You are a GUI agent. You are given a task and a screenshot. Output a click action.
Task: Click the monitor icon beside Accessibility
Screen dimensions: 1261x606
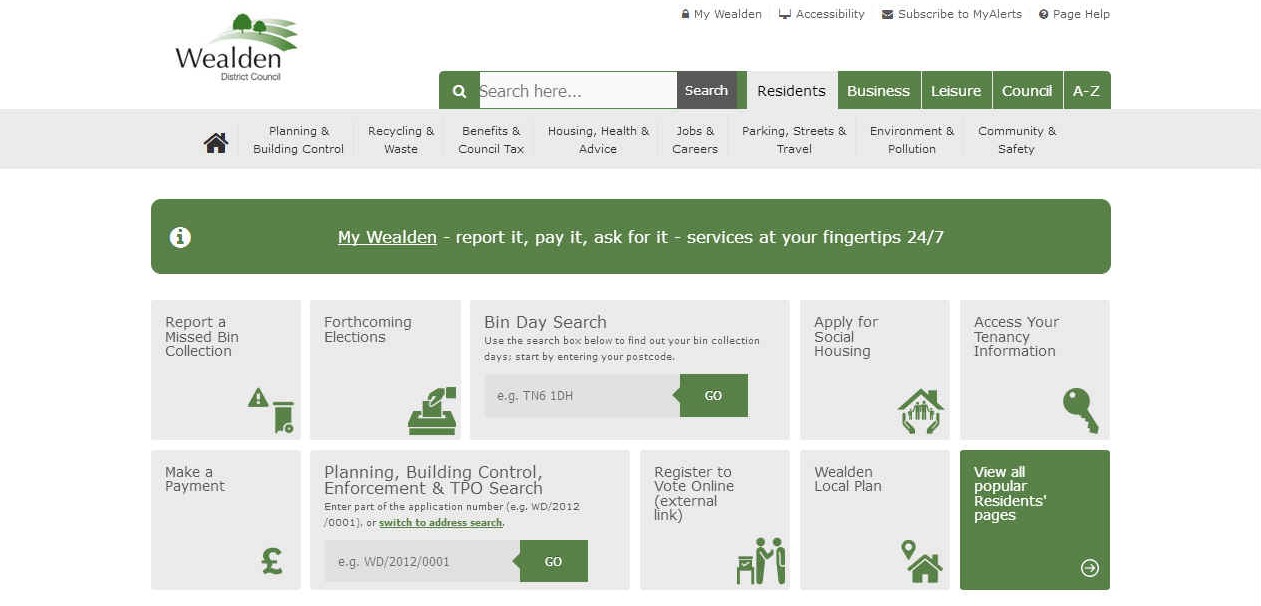click(x=785, y=15)
